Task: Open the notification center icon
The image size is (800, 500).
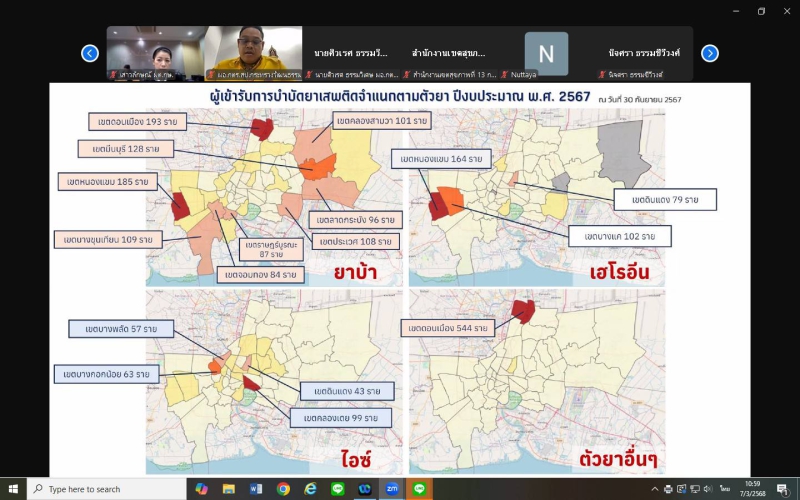Action: click(782, 489)
